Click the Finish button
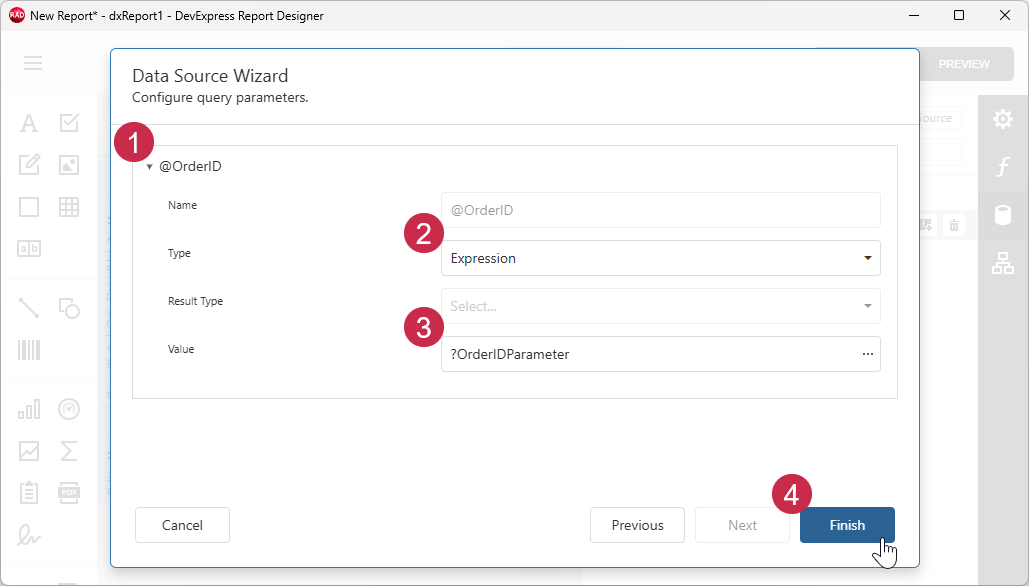 (846, 524)
